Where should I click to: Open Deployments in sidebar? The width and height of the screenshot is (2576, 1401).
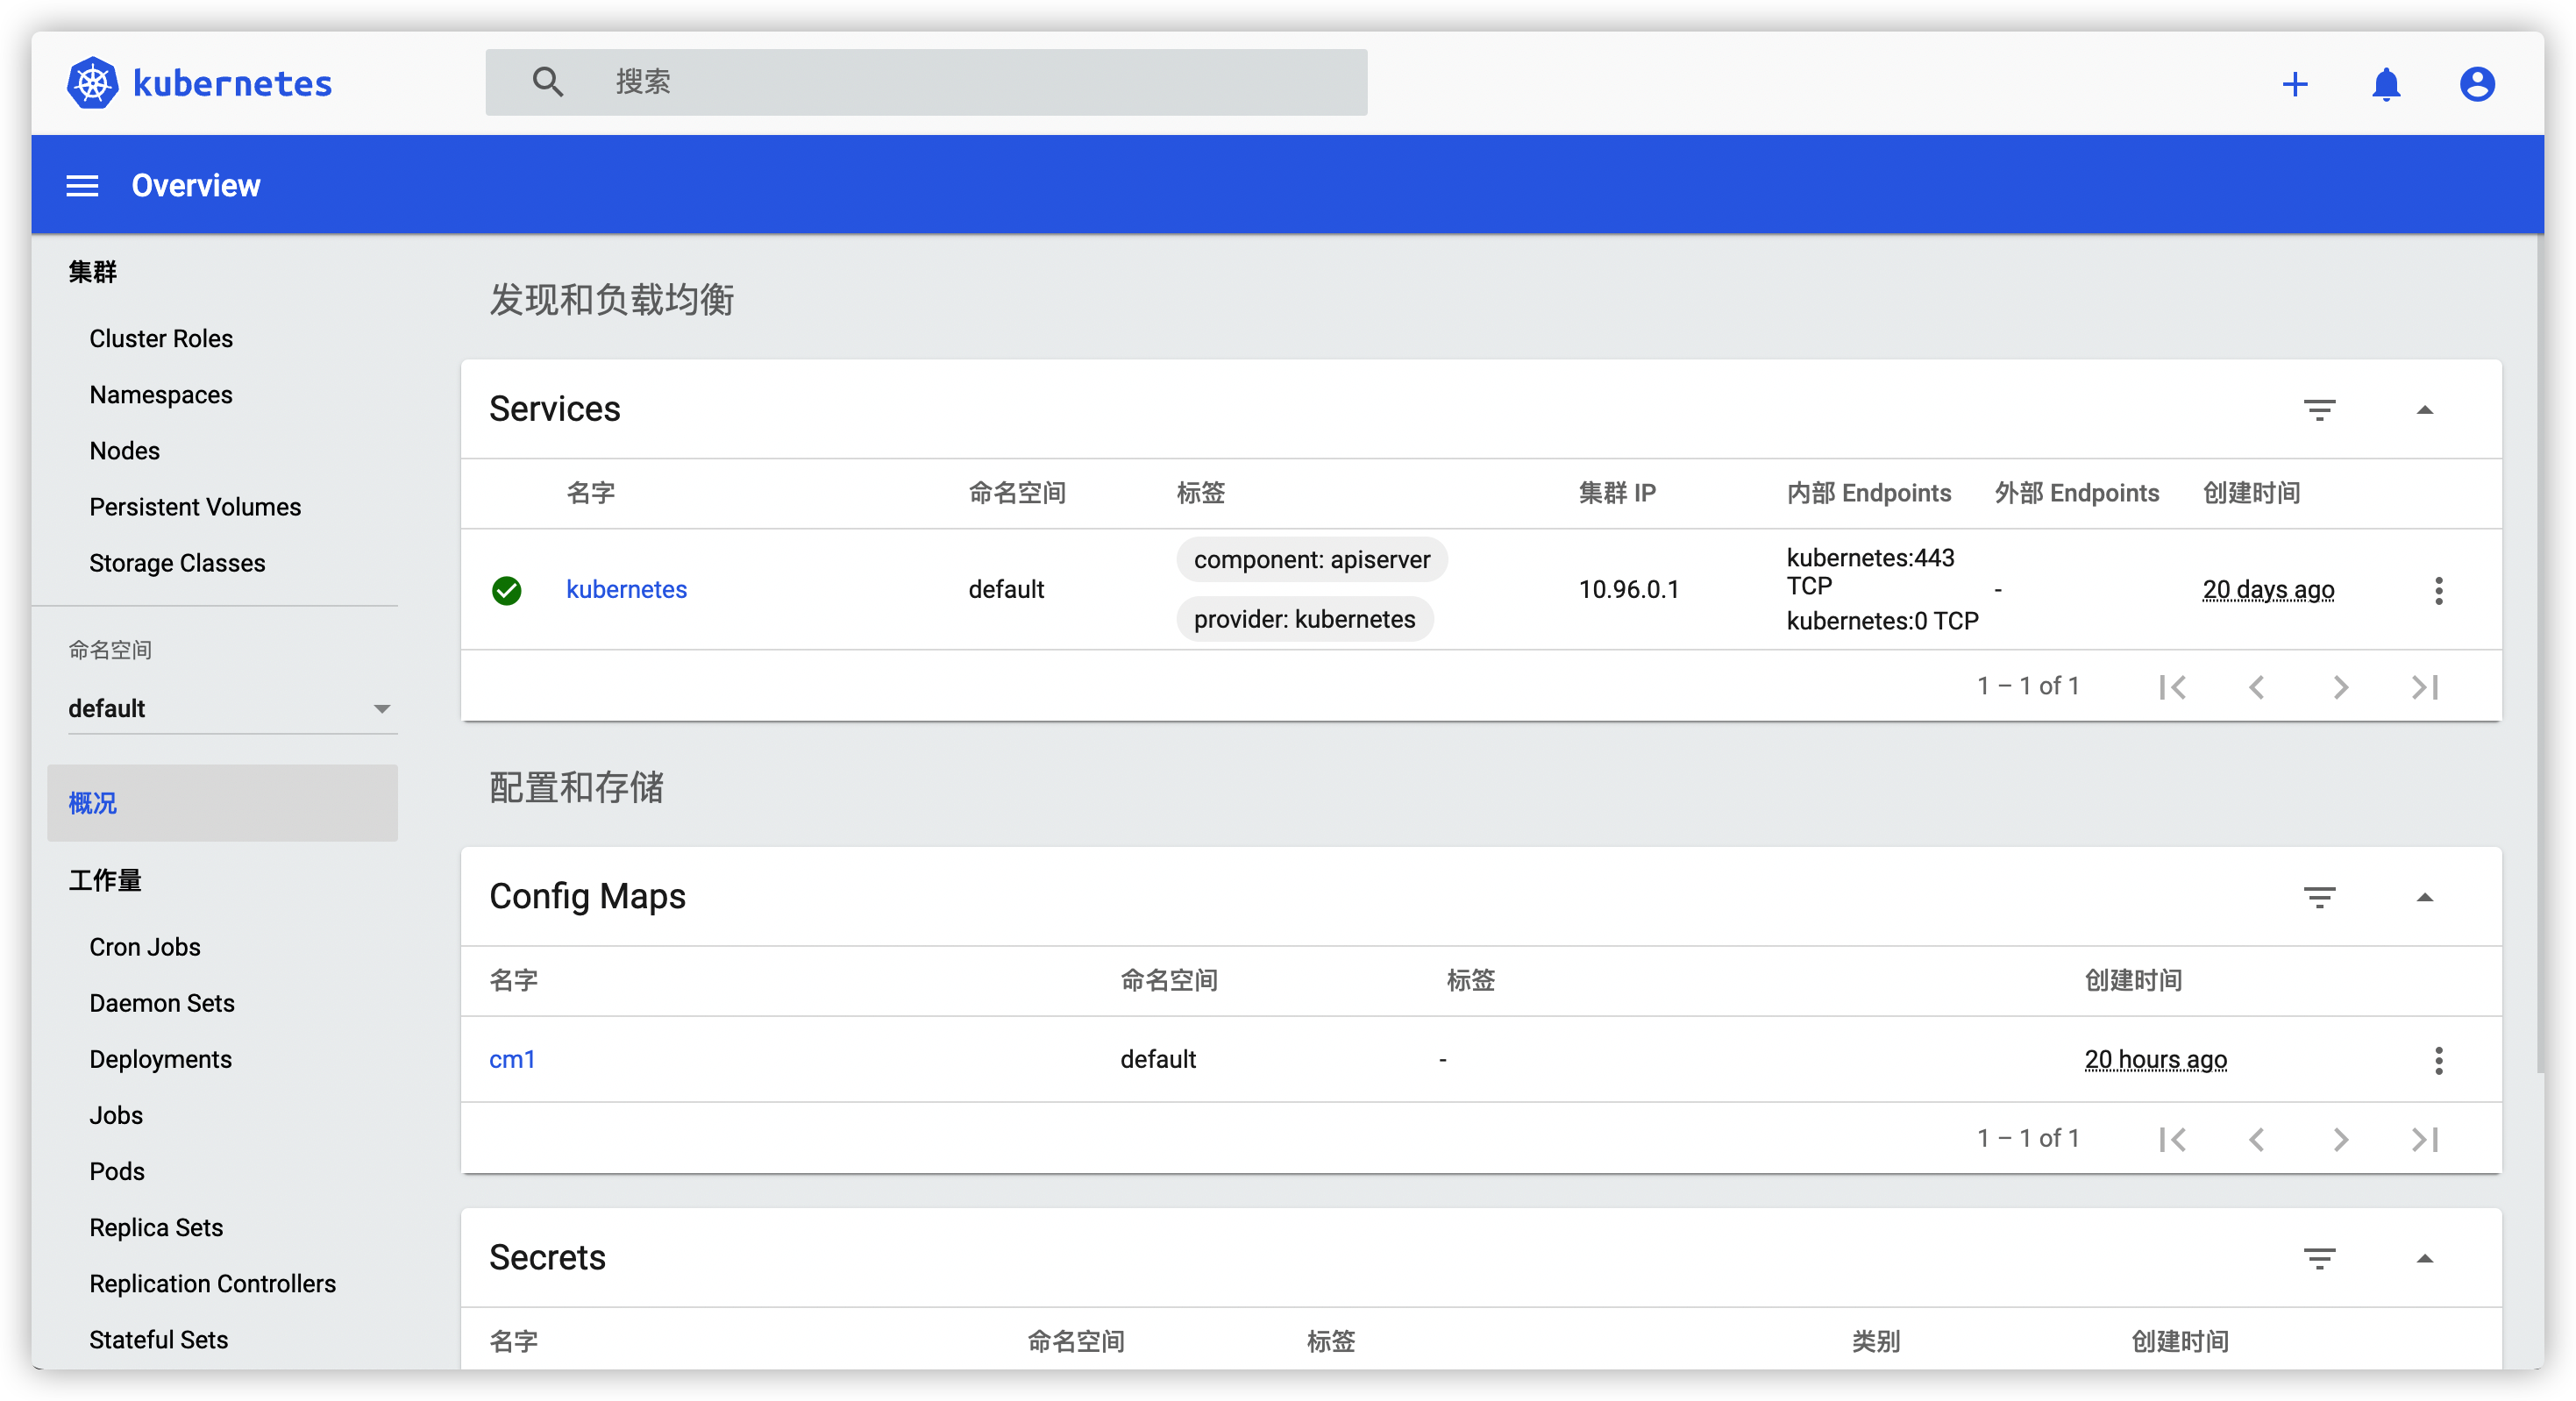pos(160,1059)
